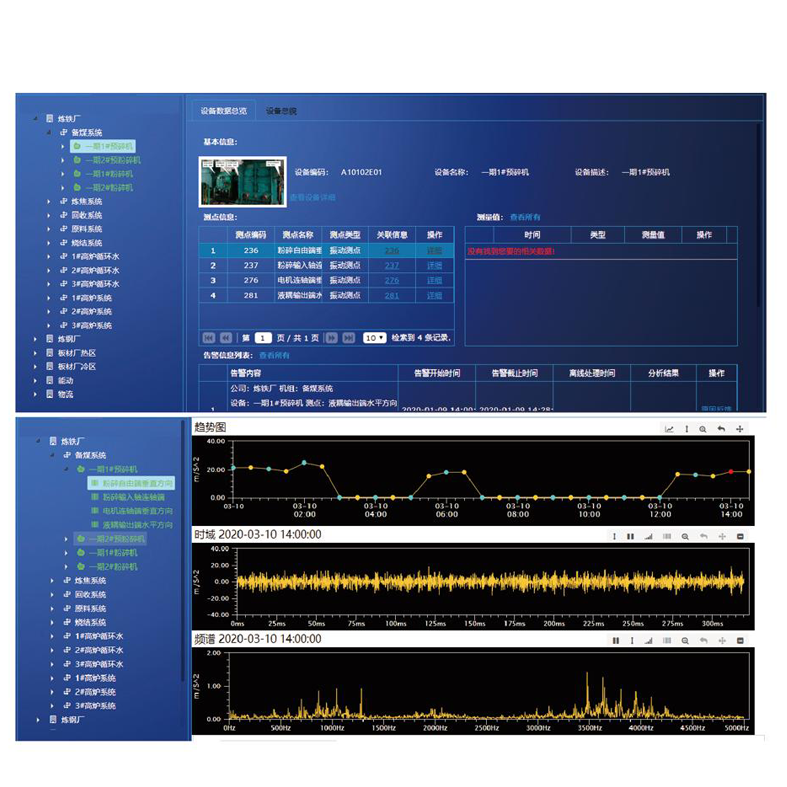Click the 查看所有 link beside 告警信息列表

coord(275,354)
